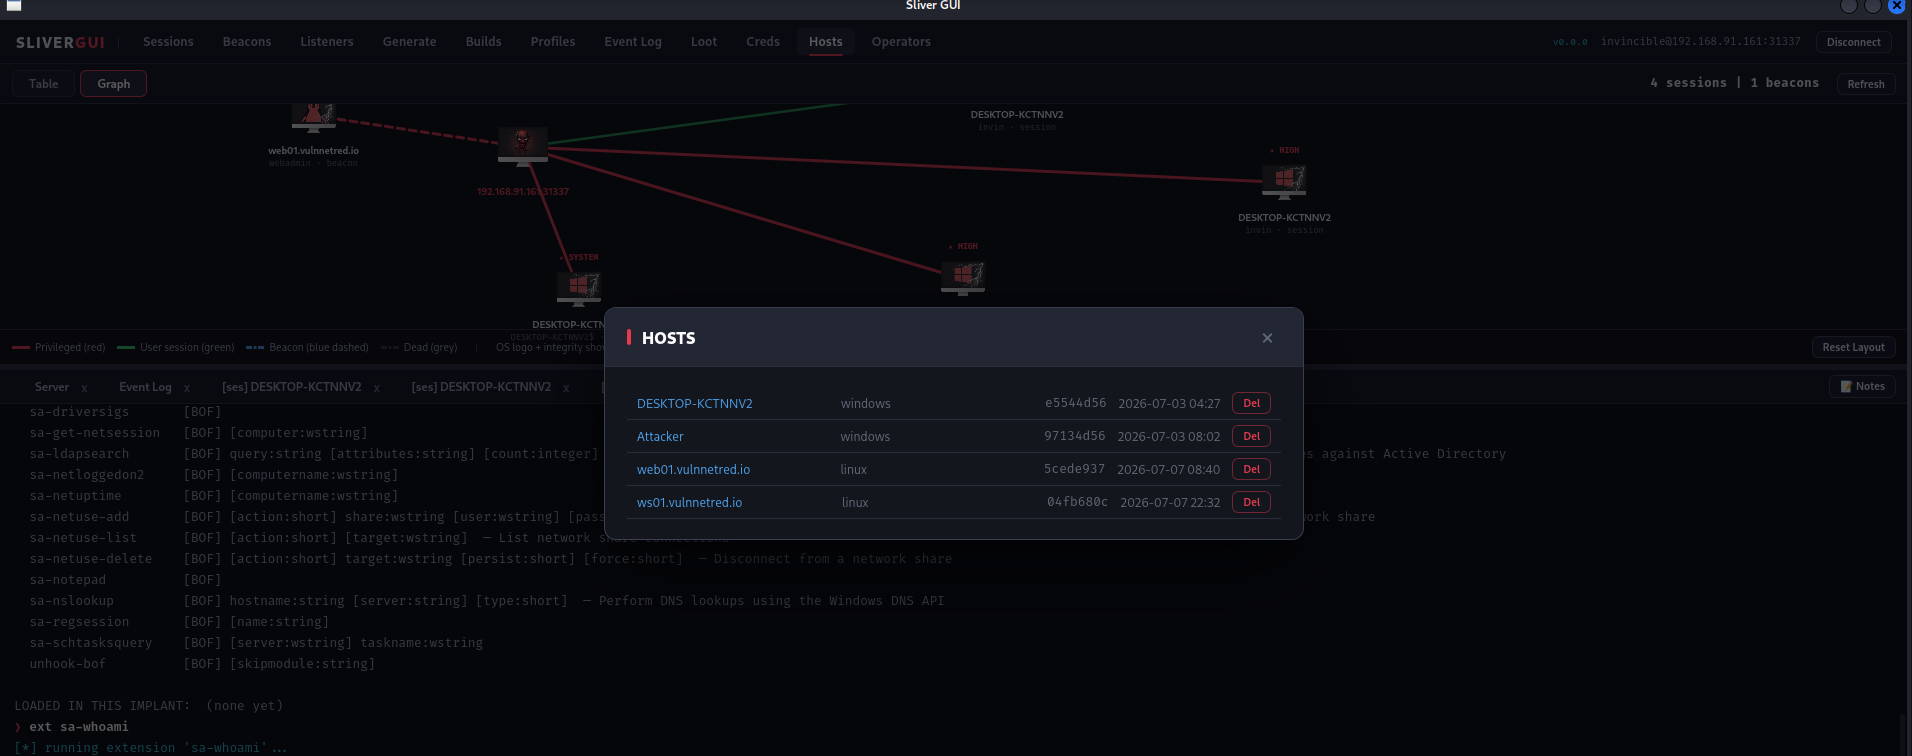This screenshot has width=1912, height=756.
Task: Open the Listeners page
Action: 327,42
